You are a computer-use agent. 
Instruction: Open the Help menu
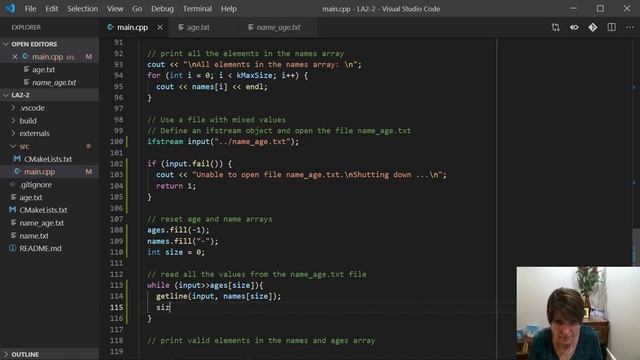(x=229, y=9)
